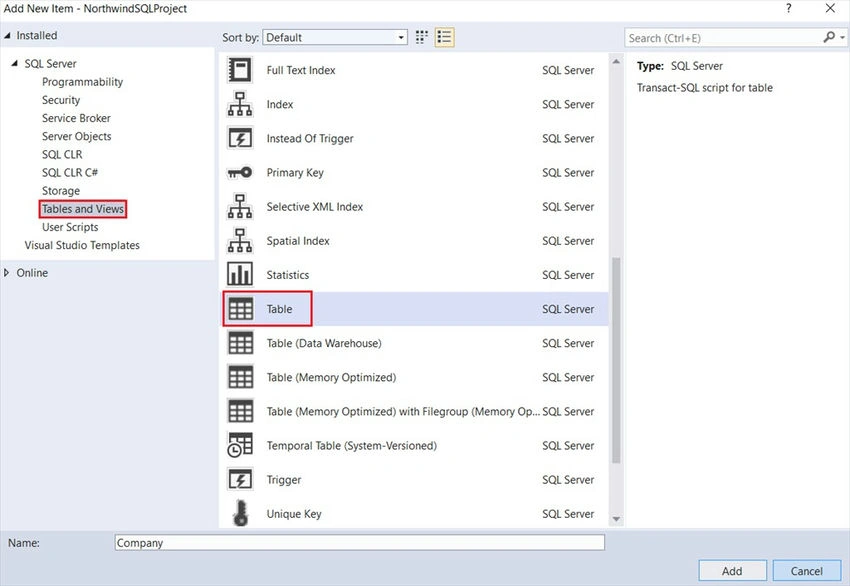Click the Add button
This screenshot has width=850, height=586.
[x=732, y=571]
